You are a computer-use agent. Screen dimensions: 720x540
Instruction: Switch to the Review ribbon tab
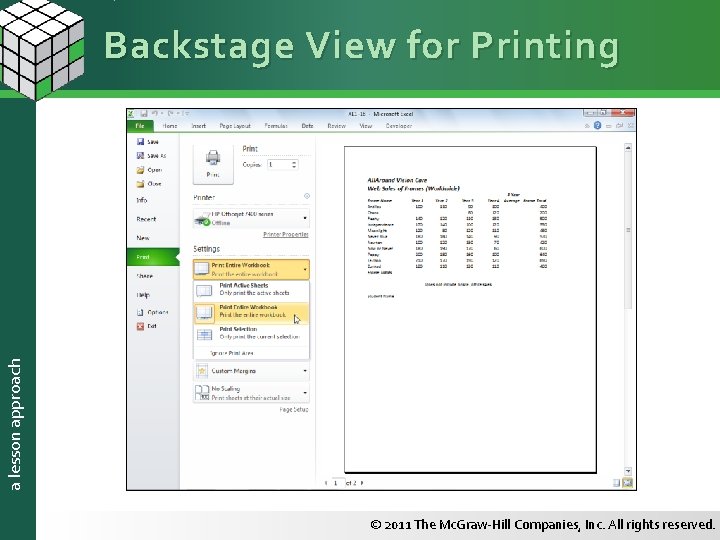pos(336,125)
